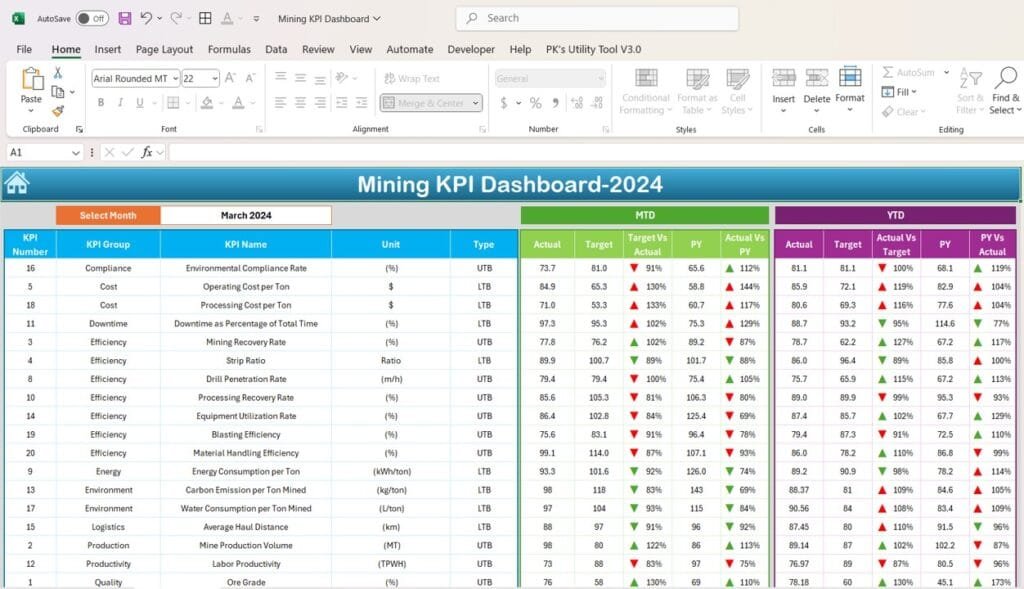Viewport: 1024px width, 589px height.
Task: Open the Borders icon in the Font group
Action: (x=172, y=102)
